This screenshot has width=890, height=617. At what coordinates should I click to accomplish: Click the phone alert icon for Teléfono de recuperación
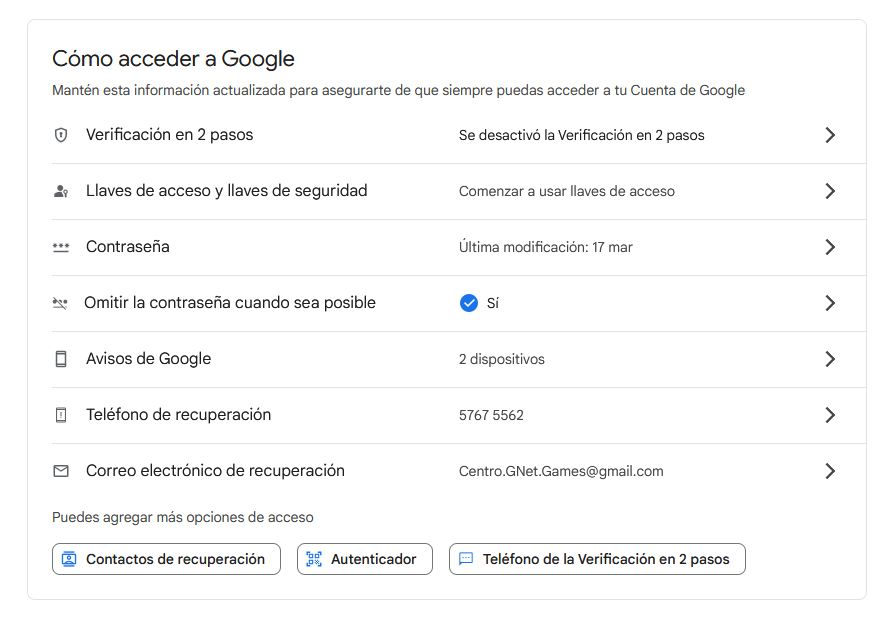(x=61, y=415)
